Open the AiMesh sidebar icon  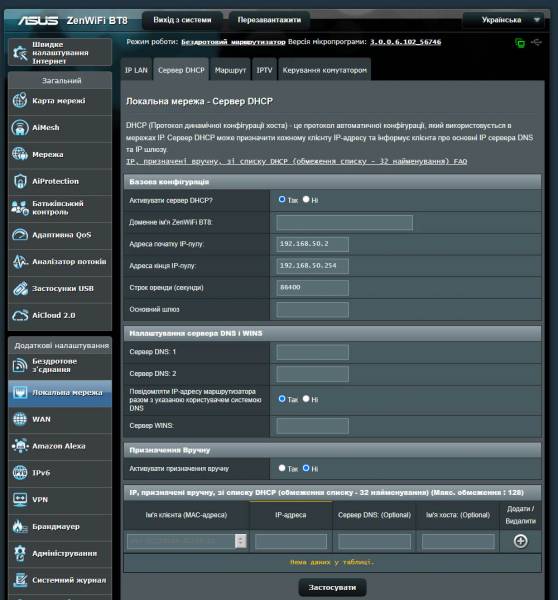20,127
